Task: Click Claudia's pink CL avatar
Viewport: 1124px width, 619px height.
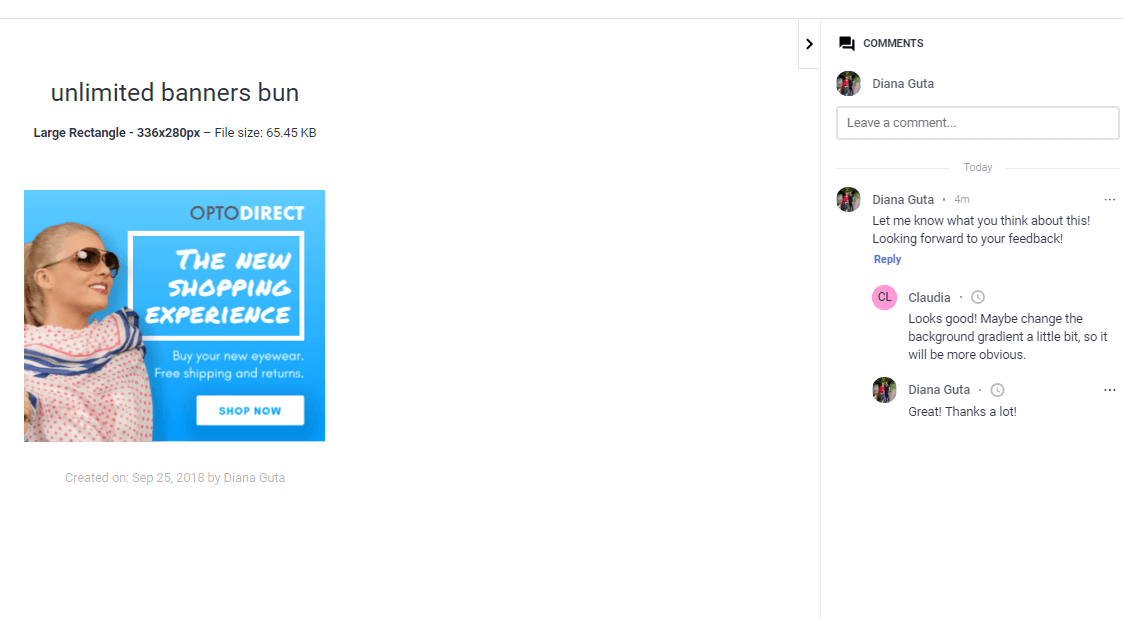Action: click(x=885, y=297)
